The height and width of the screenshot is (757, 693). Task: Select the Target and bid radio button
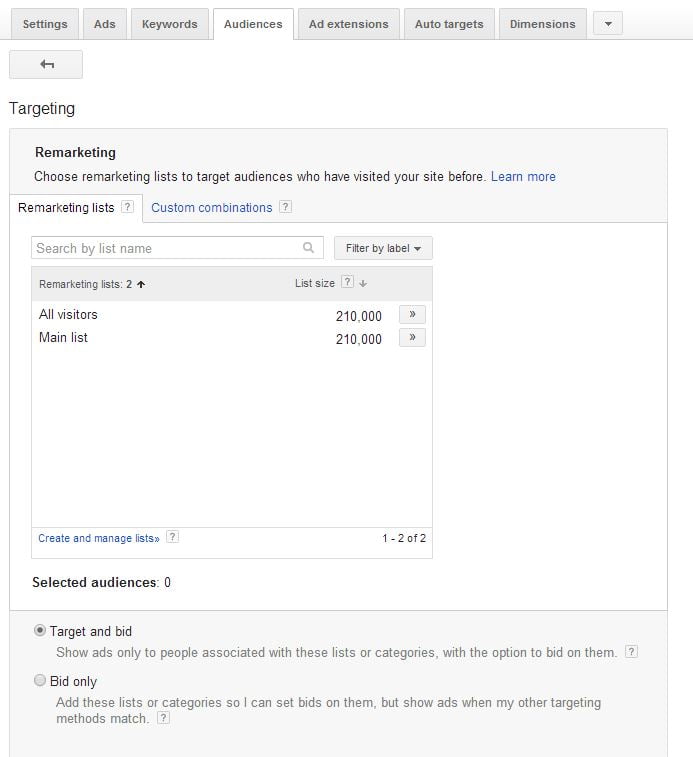40,631
